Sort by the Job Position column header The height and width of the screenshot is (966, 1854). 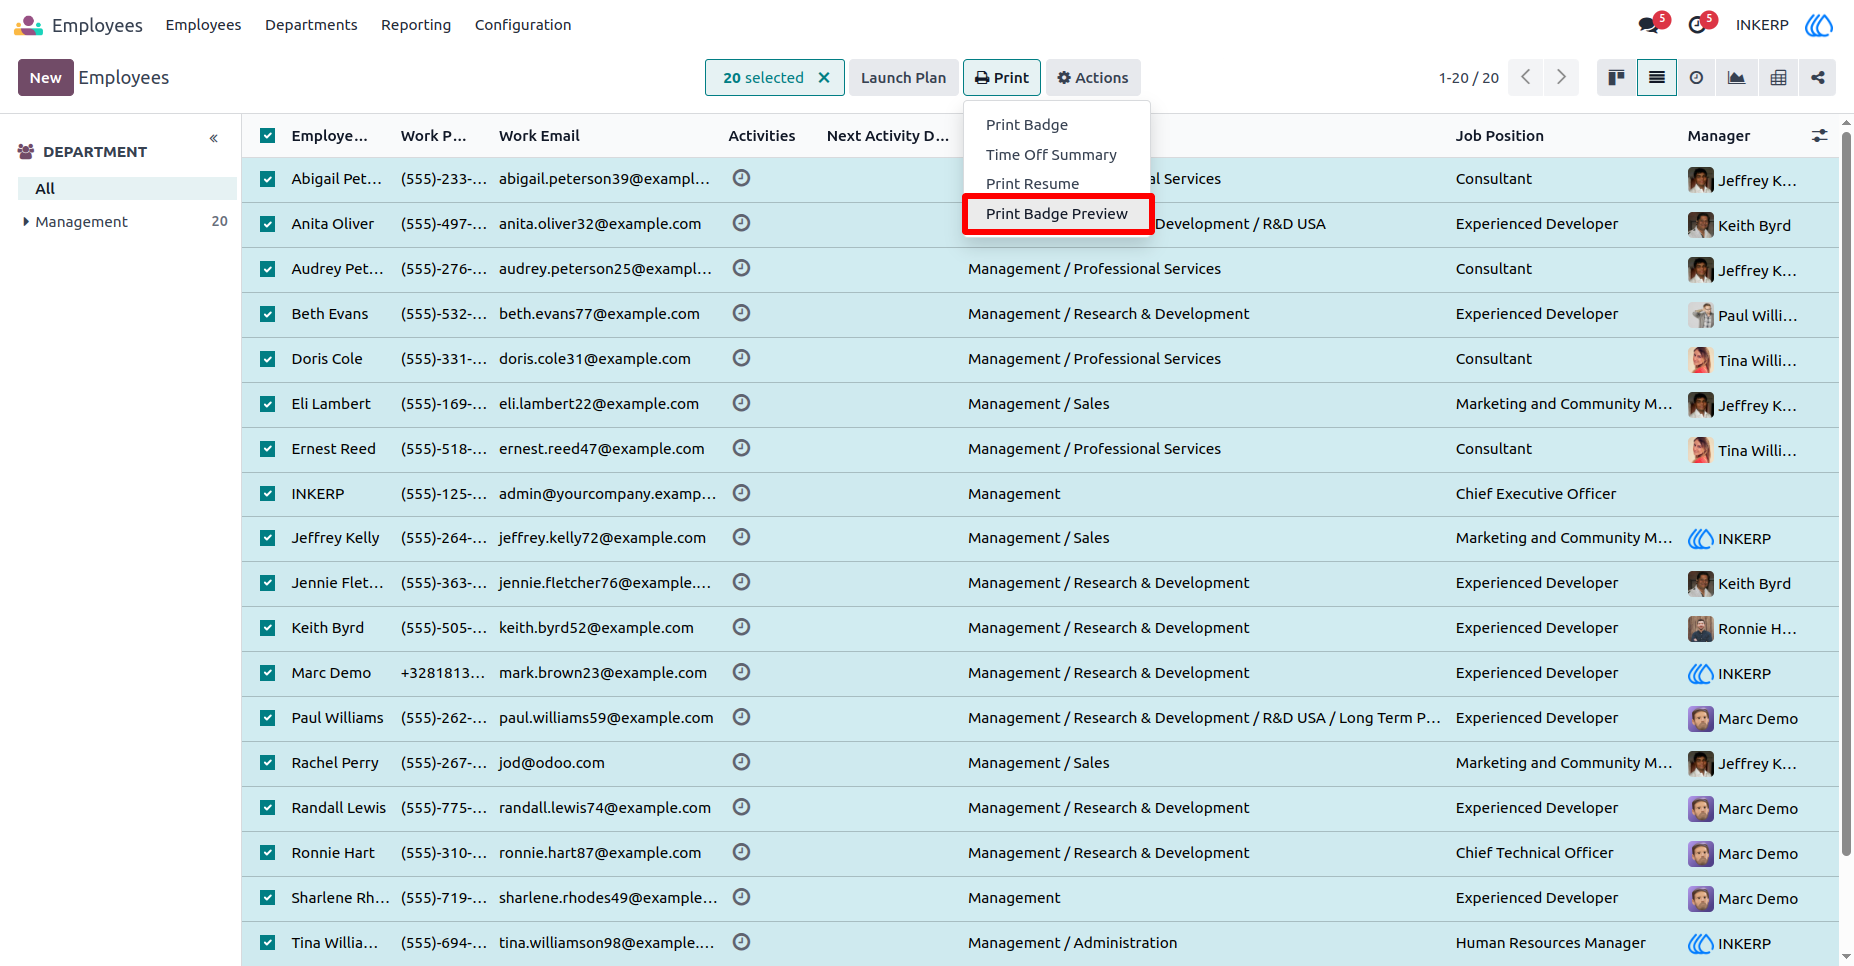(x=1500, y=136)
